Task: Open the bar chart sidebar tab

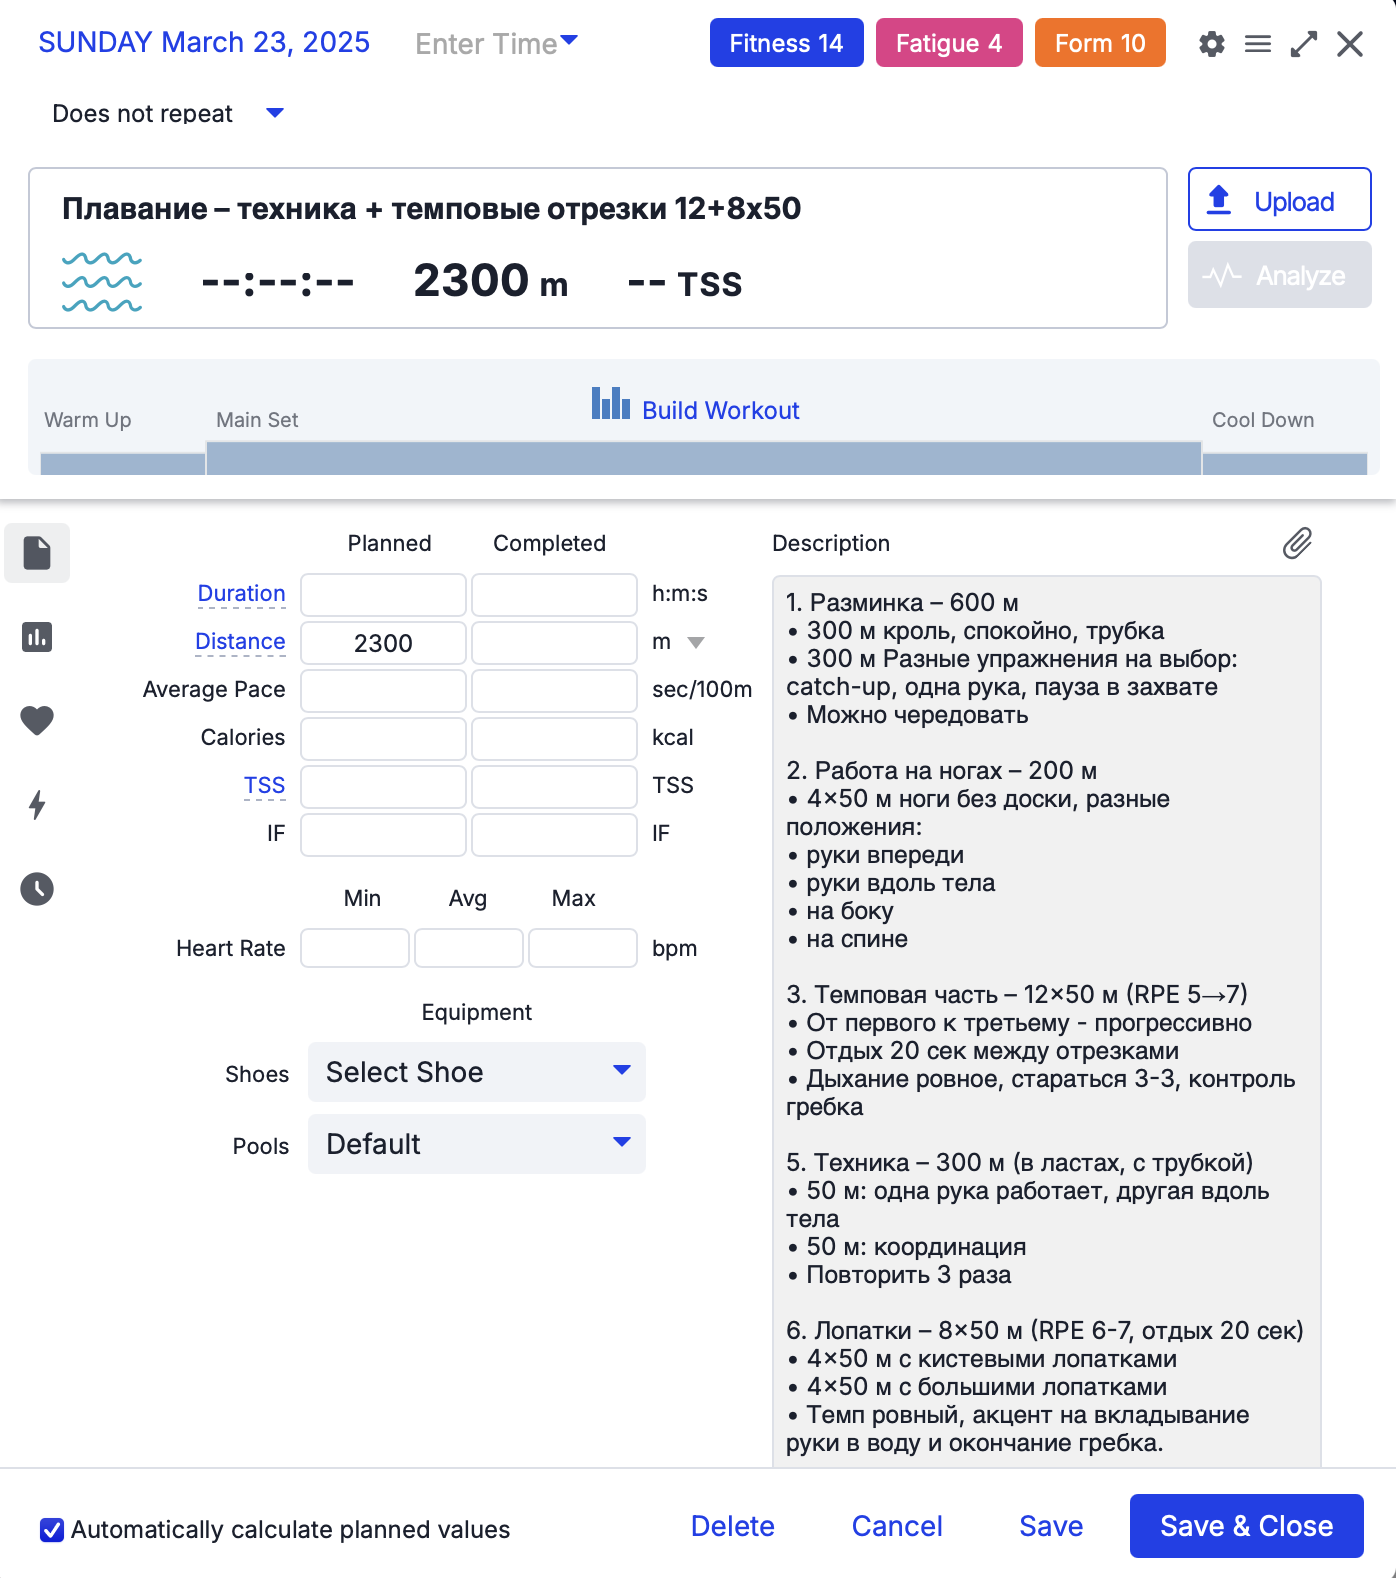Action: [x=37, y=637]
